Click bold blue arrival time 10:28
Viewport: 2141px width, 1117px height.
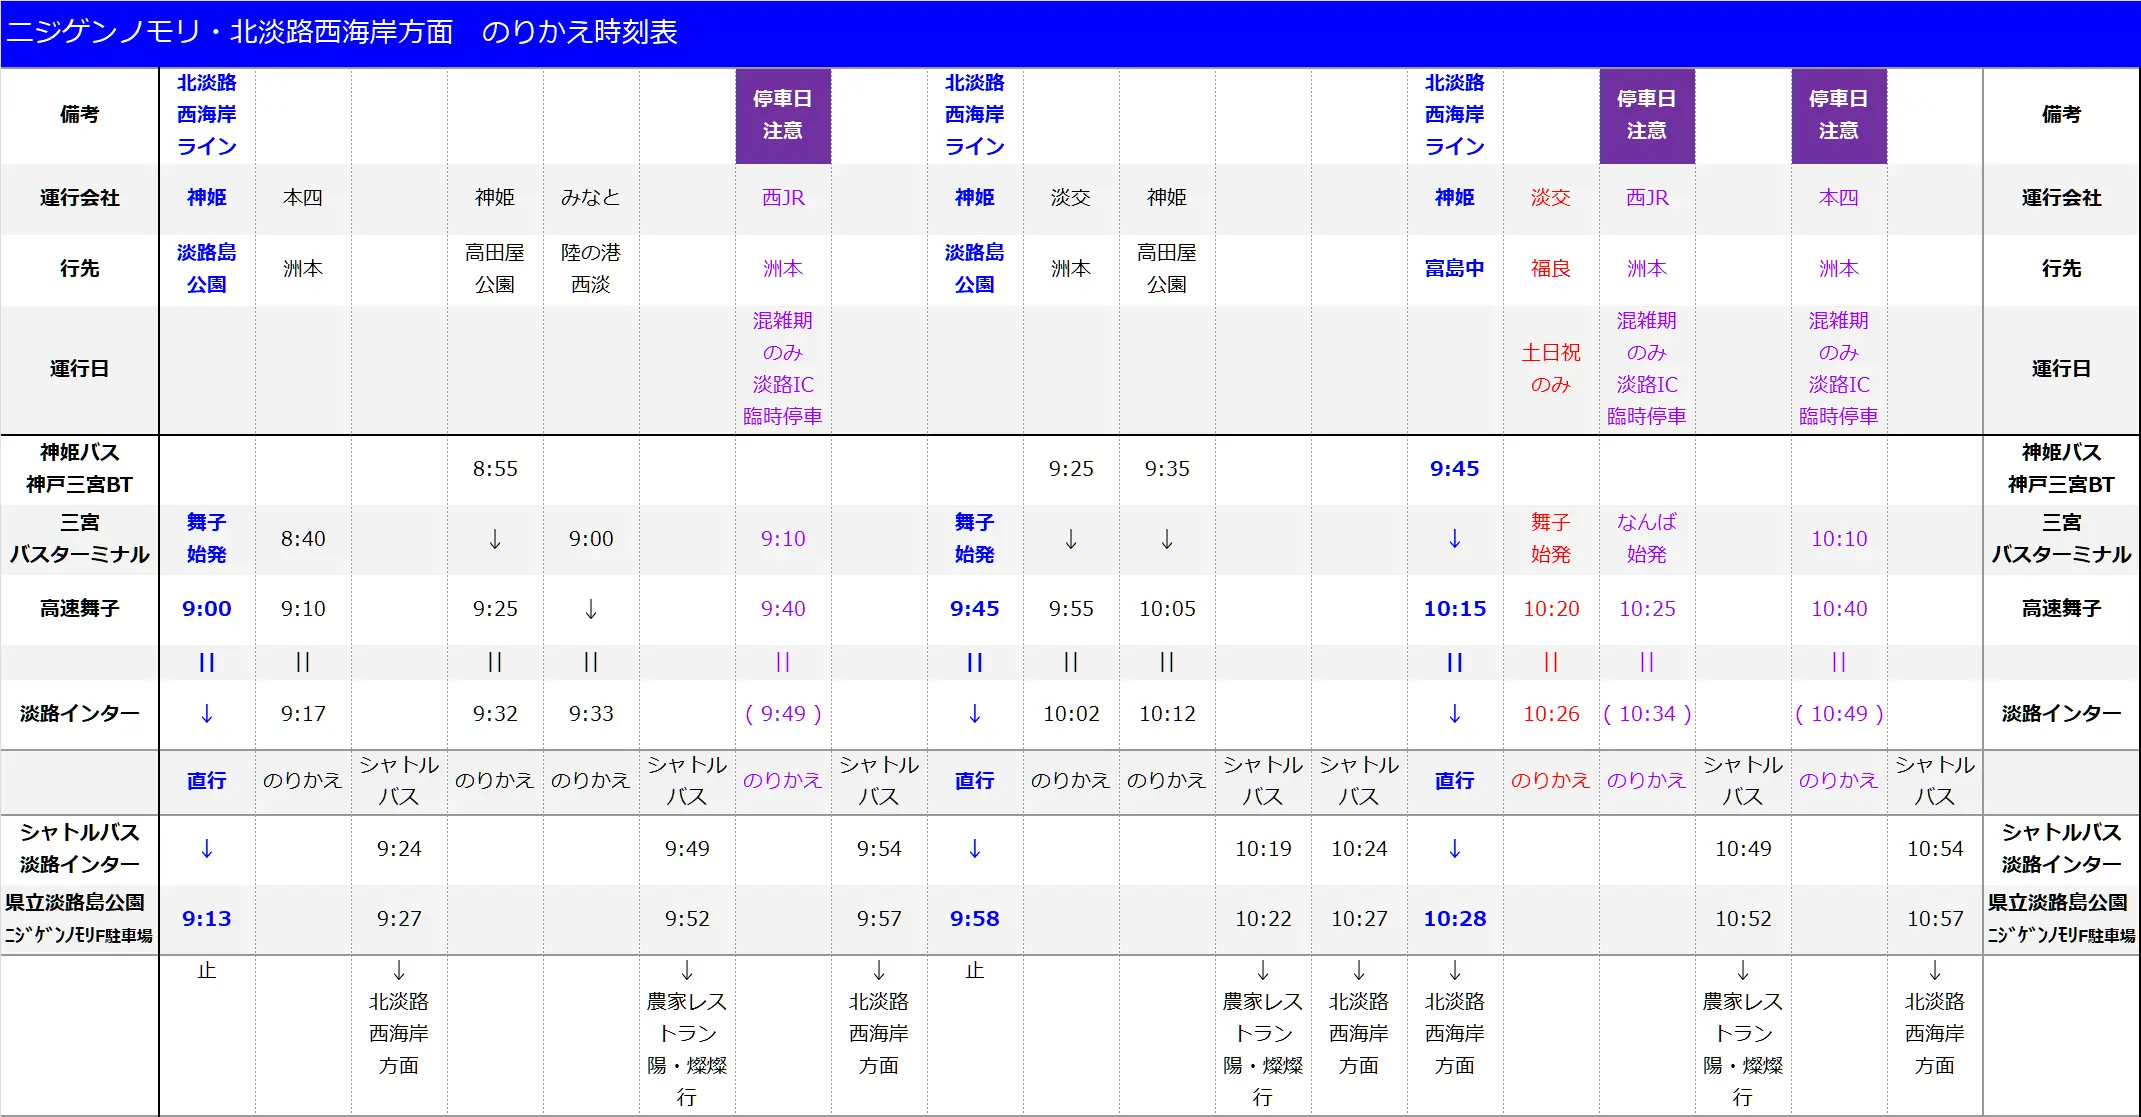(x=1454, y=918)
